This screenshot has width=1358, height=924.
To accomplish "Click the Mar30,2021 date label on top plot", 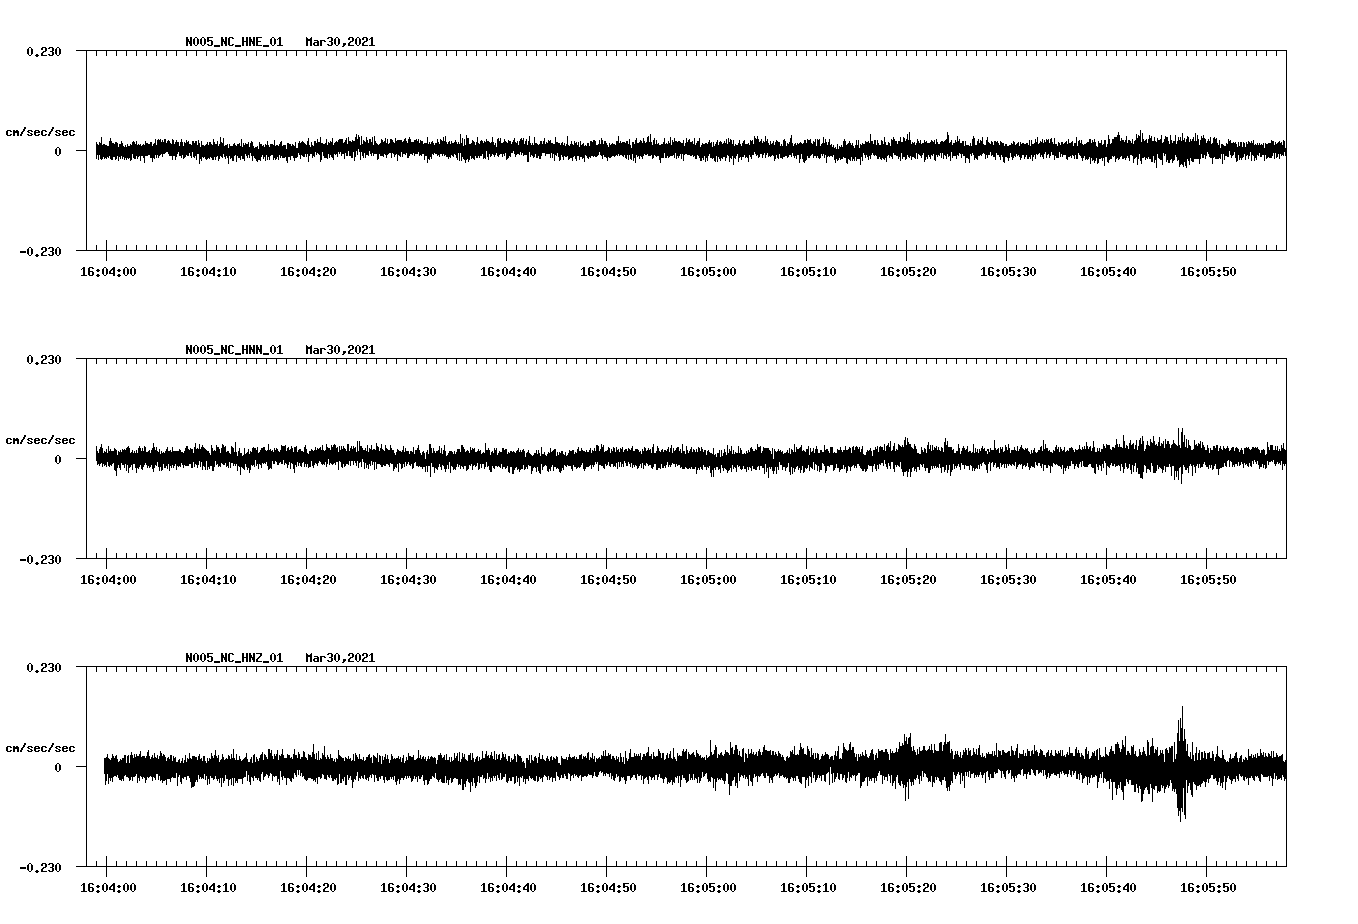I will [340, 41].
